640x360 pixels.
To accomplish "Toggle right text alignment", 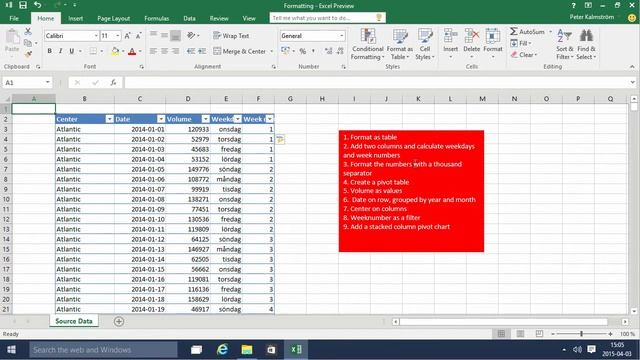I will click(x=176, y=51).
